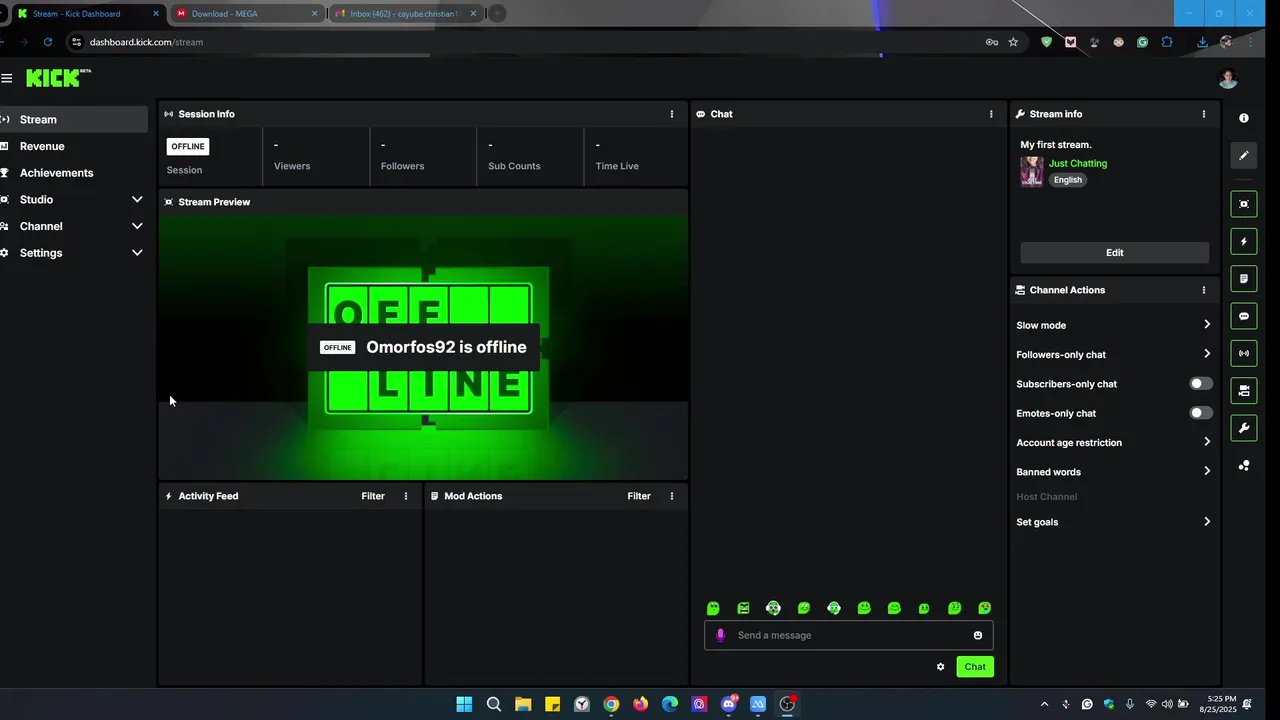Open the hamburger menu beside the Kick logo

tap(7, 78)
